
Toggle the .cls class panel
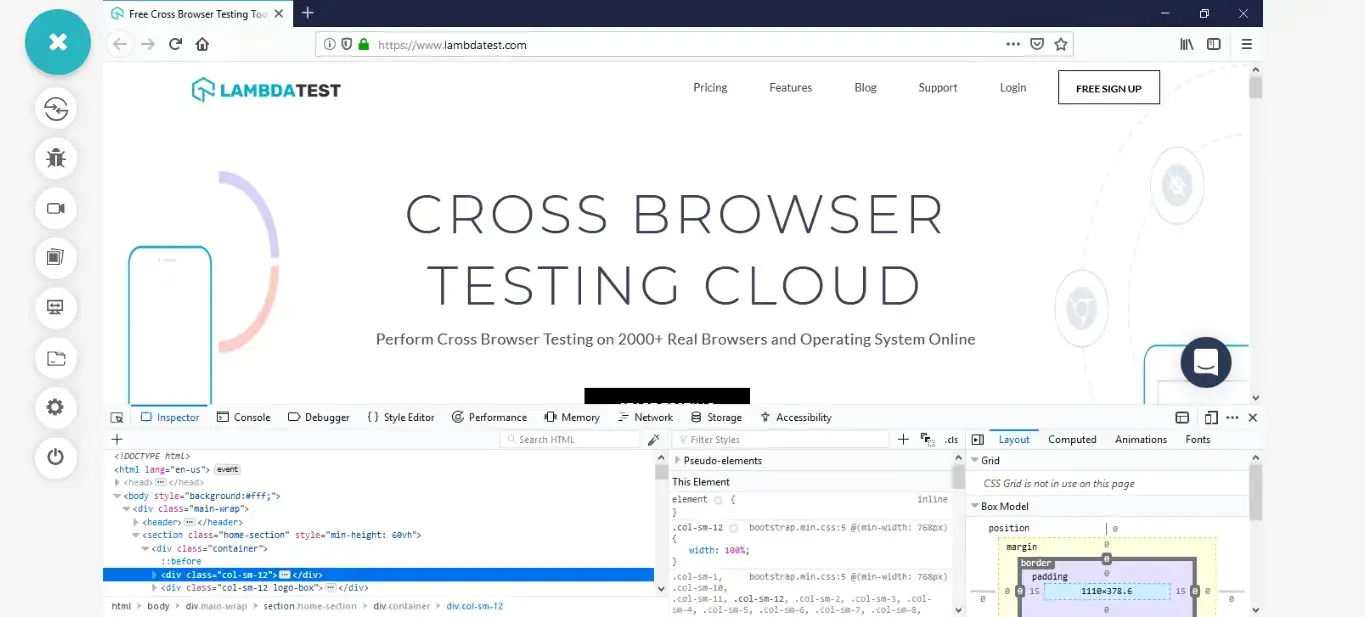tap(951, 440)
